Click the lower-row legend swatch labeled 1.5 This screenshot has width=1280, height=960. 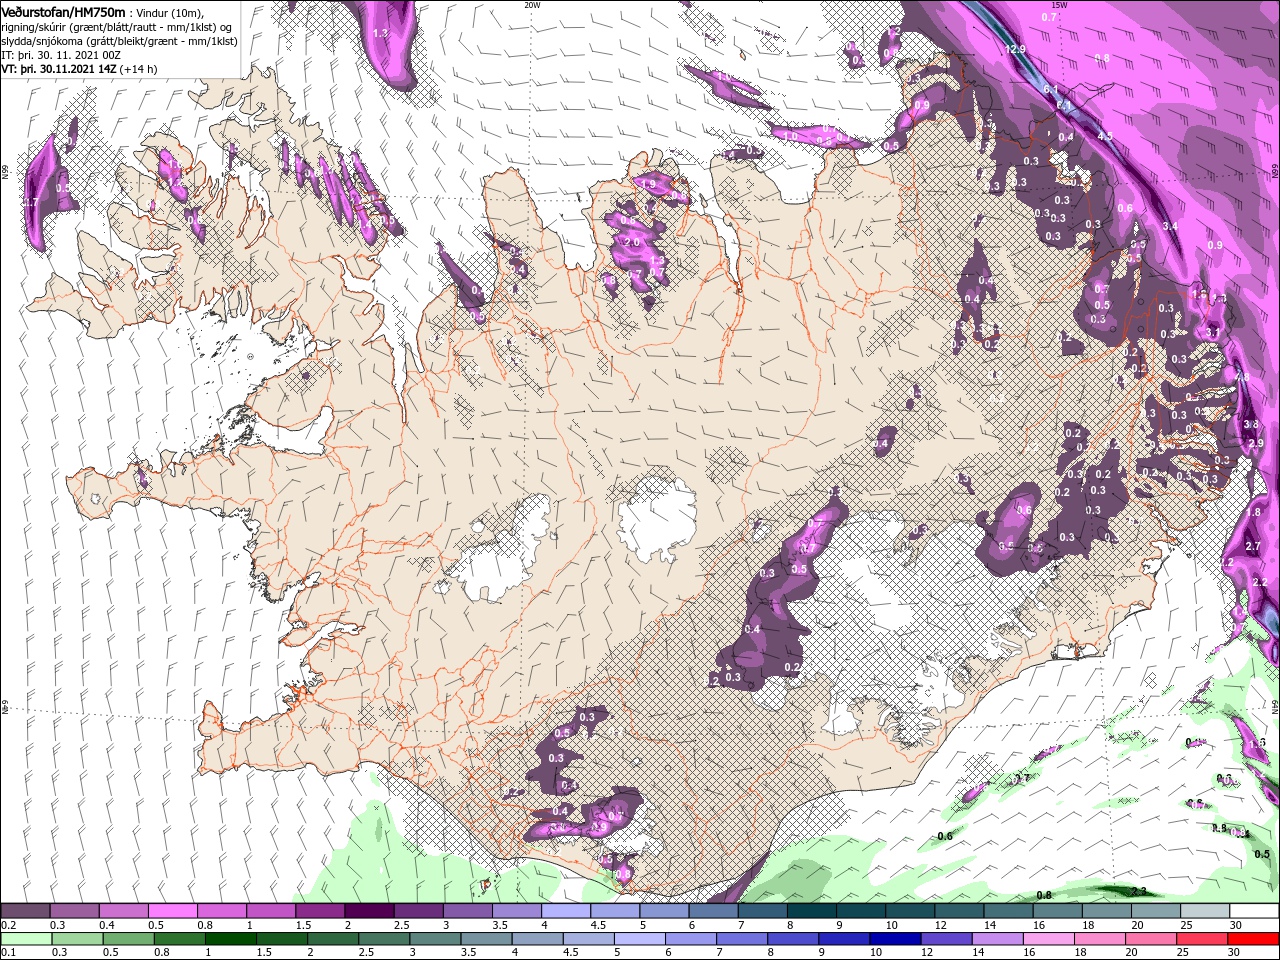282,938
